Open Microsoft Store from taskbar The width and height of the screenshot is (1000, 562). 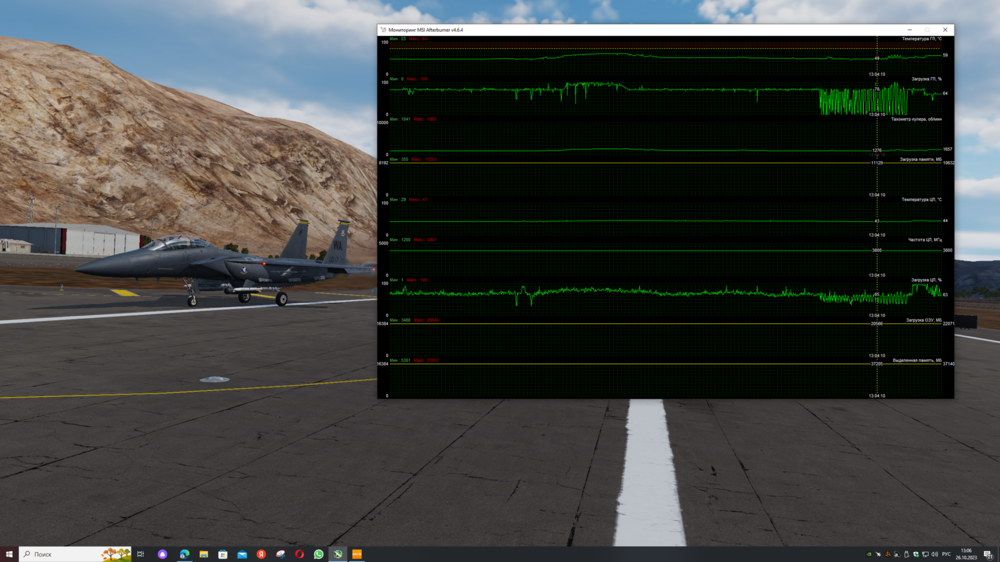(223, 554)
